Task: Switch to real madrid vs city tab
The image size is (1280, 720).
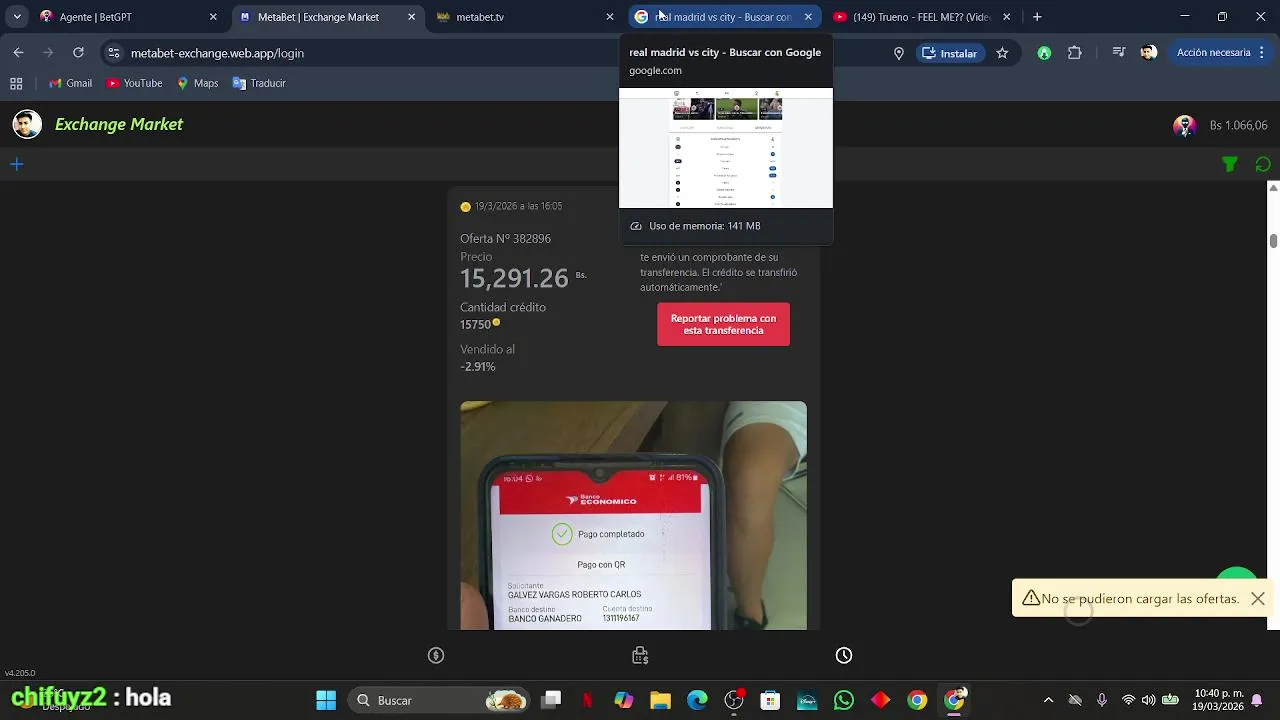Action: click(x=724, y=17)
